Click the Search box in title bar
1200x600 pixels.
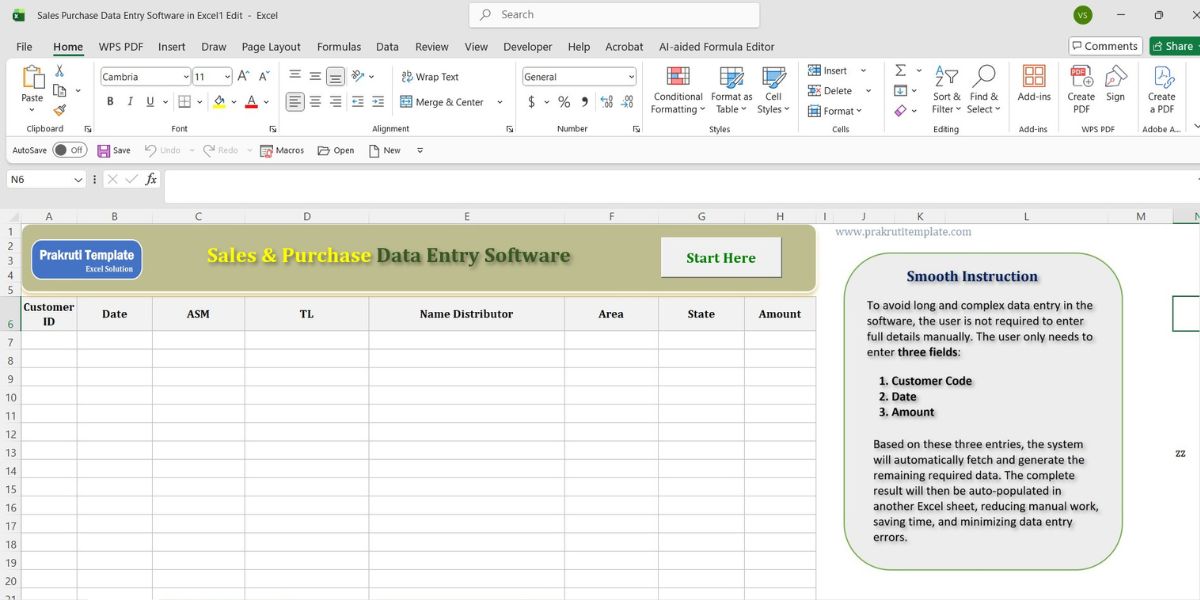tap(614, 15)
